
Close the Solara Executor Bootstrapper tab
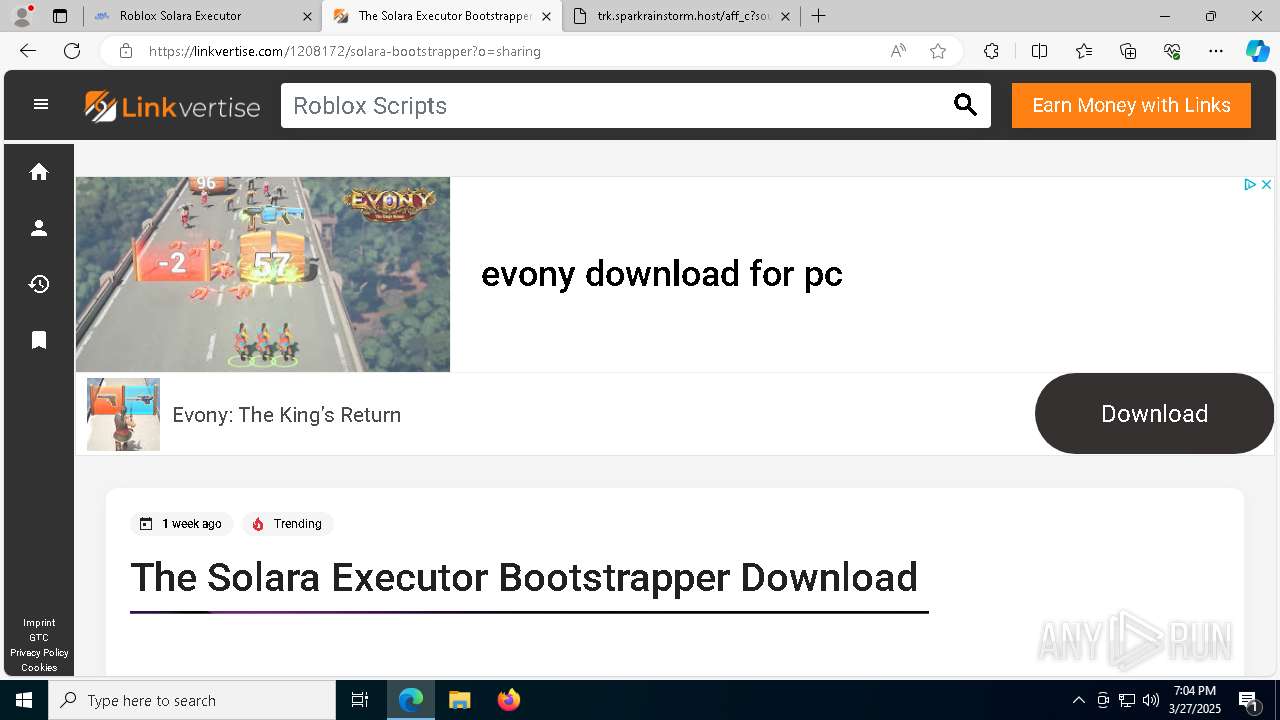(546, 16)
